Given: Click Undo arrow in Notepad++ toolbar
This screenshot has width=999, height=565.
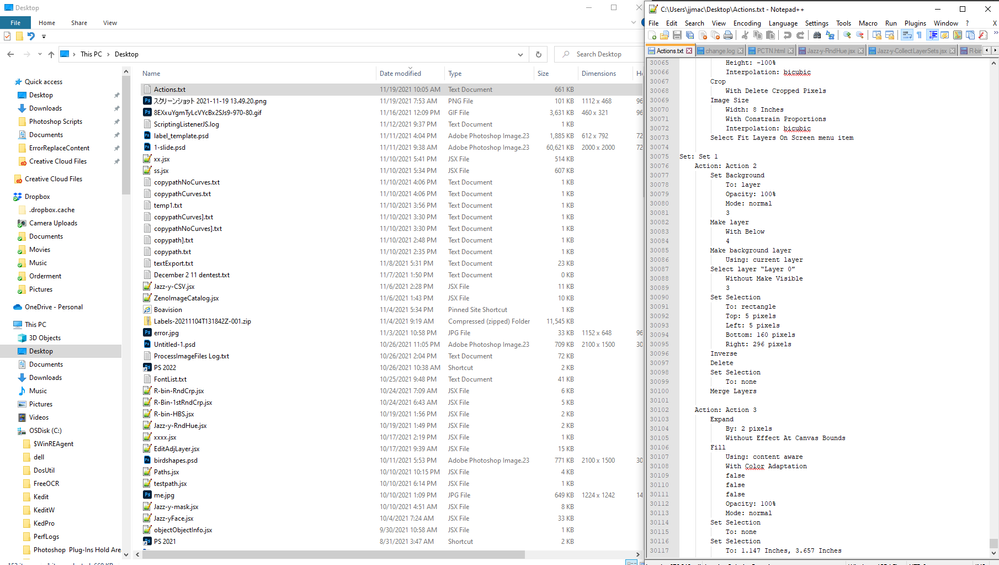Looking at the screenshot, I should pos(787,35).
